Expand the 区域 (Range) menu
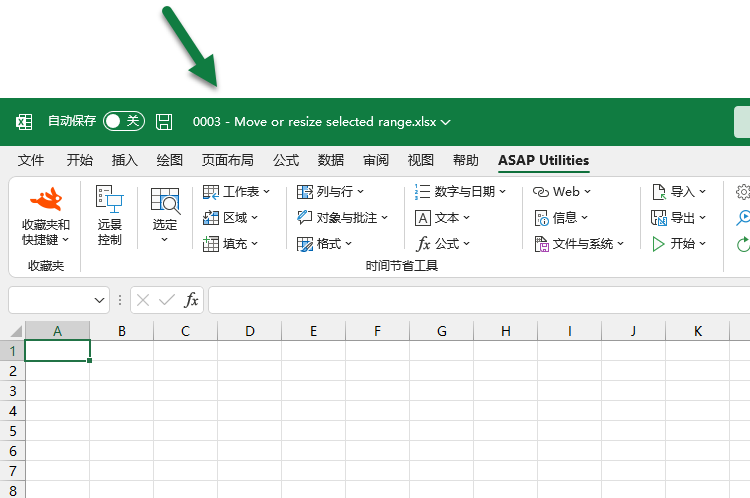This screenshot has width=750, height=498. point(231,218)
